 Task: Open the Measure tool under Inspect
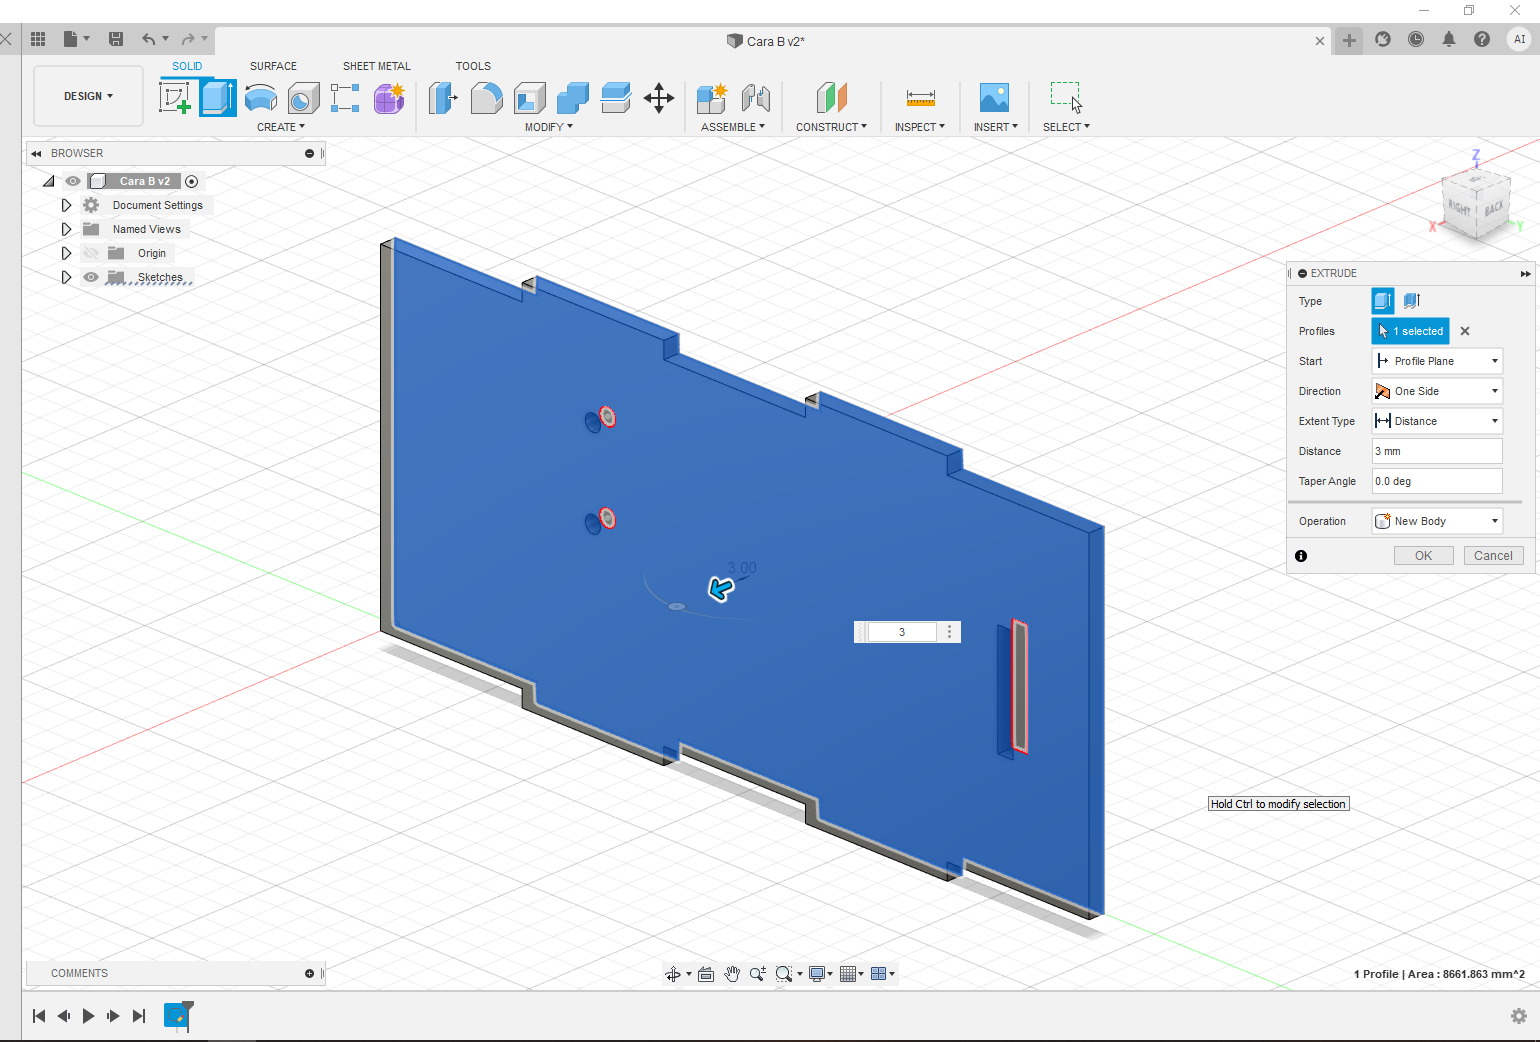(x=920, y=98)
